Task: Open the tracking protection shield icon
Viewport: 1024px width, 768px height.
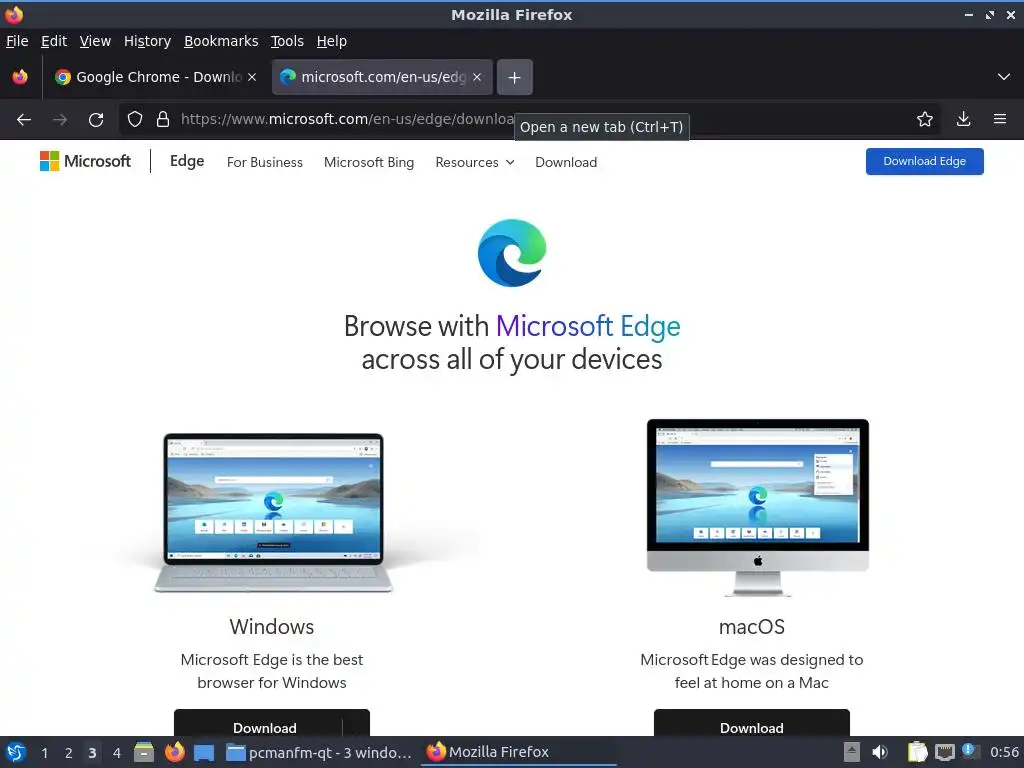Action: tap(135, 119)
